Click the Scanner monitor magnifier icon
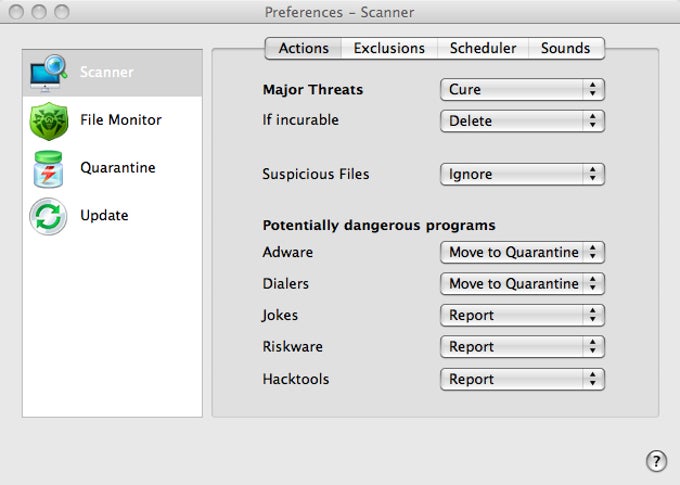 tap(49, 73)
